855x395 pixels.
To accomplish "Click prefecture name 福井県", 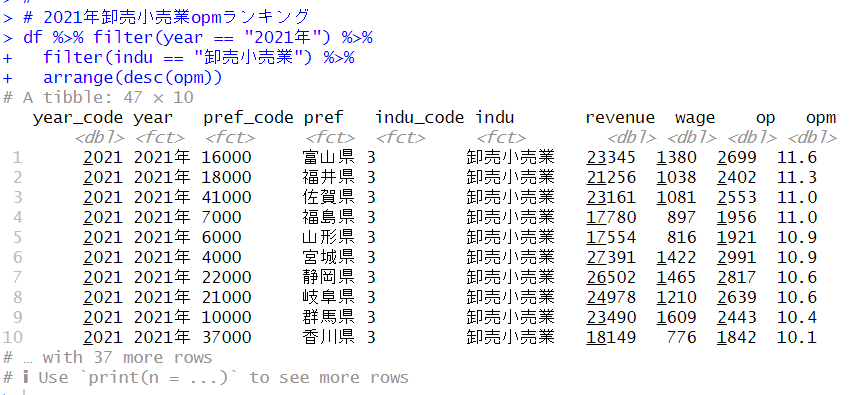I will click(328, 177).
